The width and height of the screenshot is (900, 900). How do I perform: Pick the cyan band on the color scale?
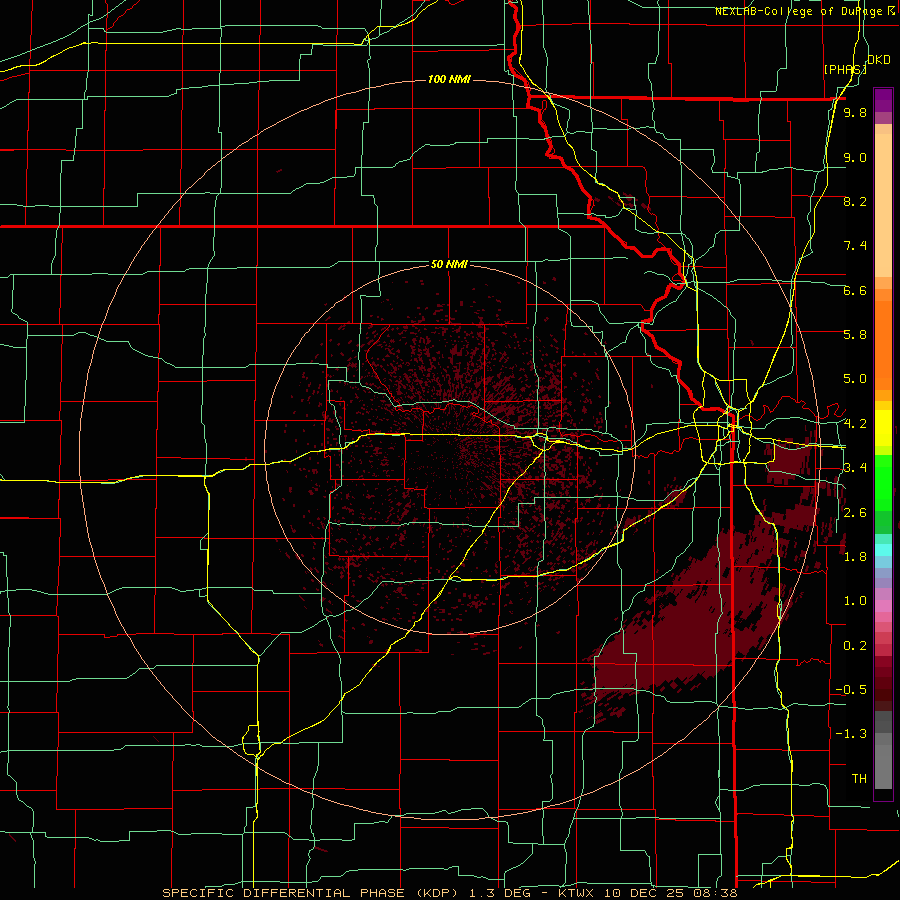point(883,549)
